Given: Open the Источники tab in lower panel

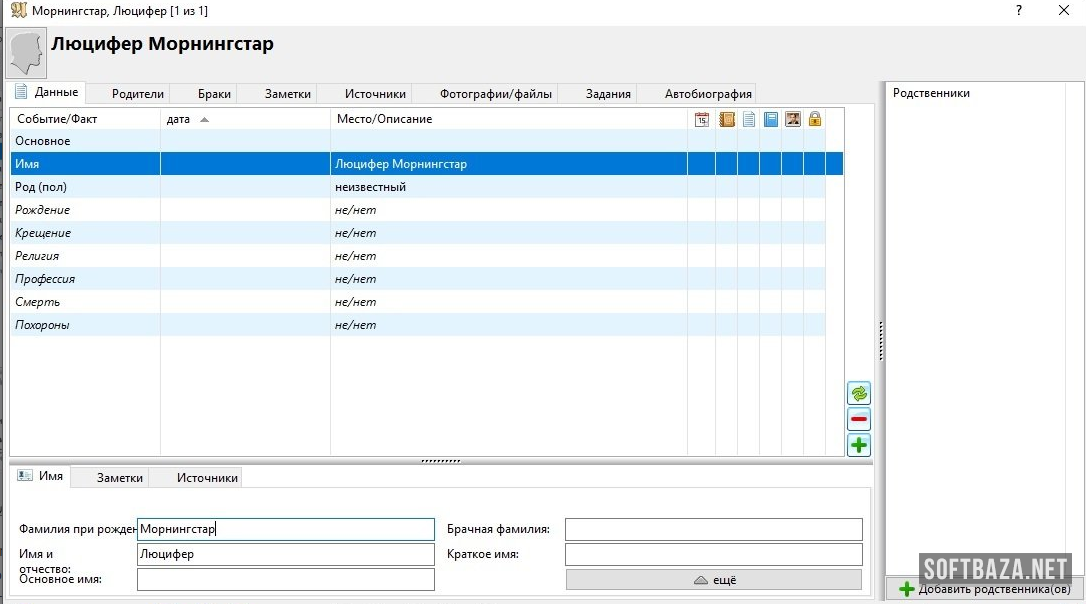Looking at the screenshot, I should click(207, 478).
